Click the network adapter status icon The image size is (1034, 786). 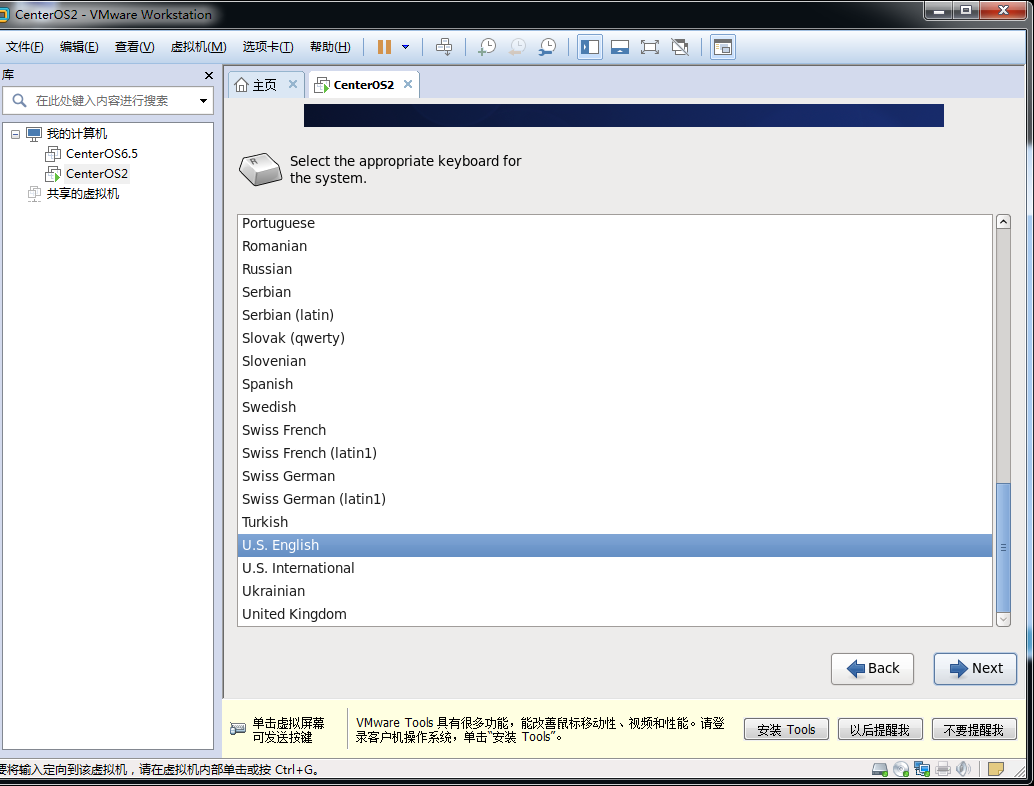pyautogui.click(x=922, y=769)
